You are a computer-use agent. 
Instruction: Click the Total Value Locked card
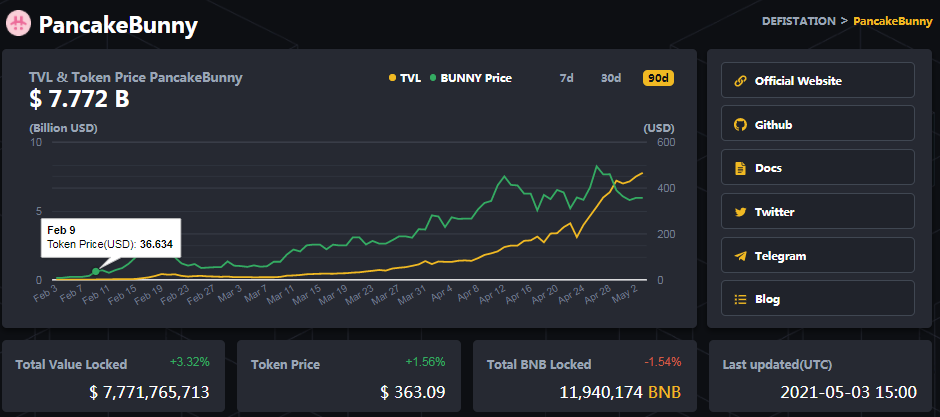(114, 376)
